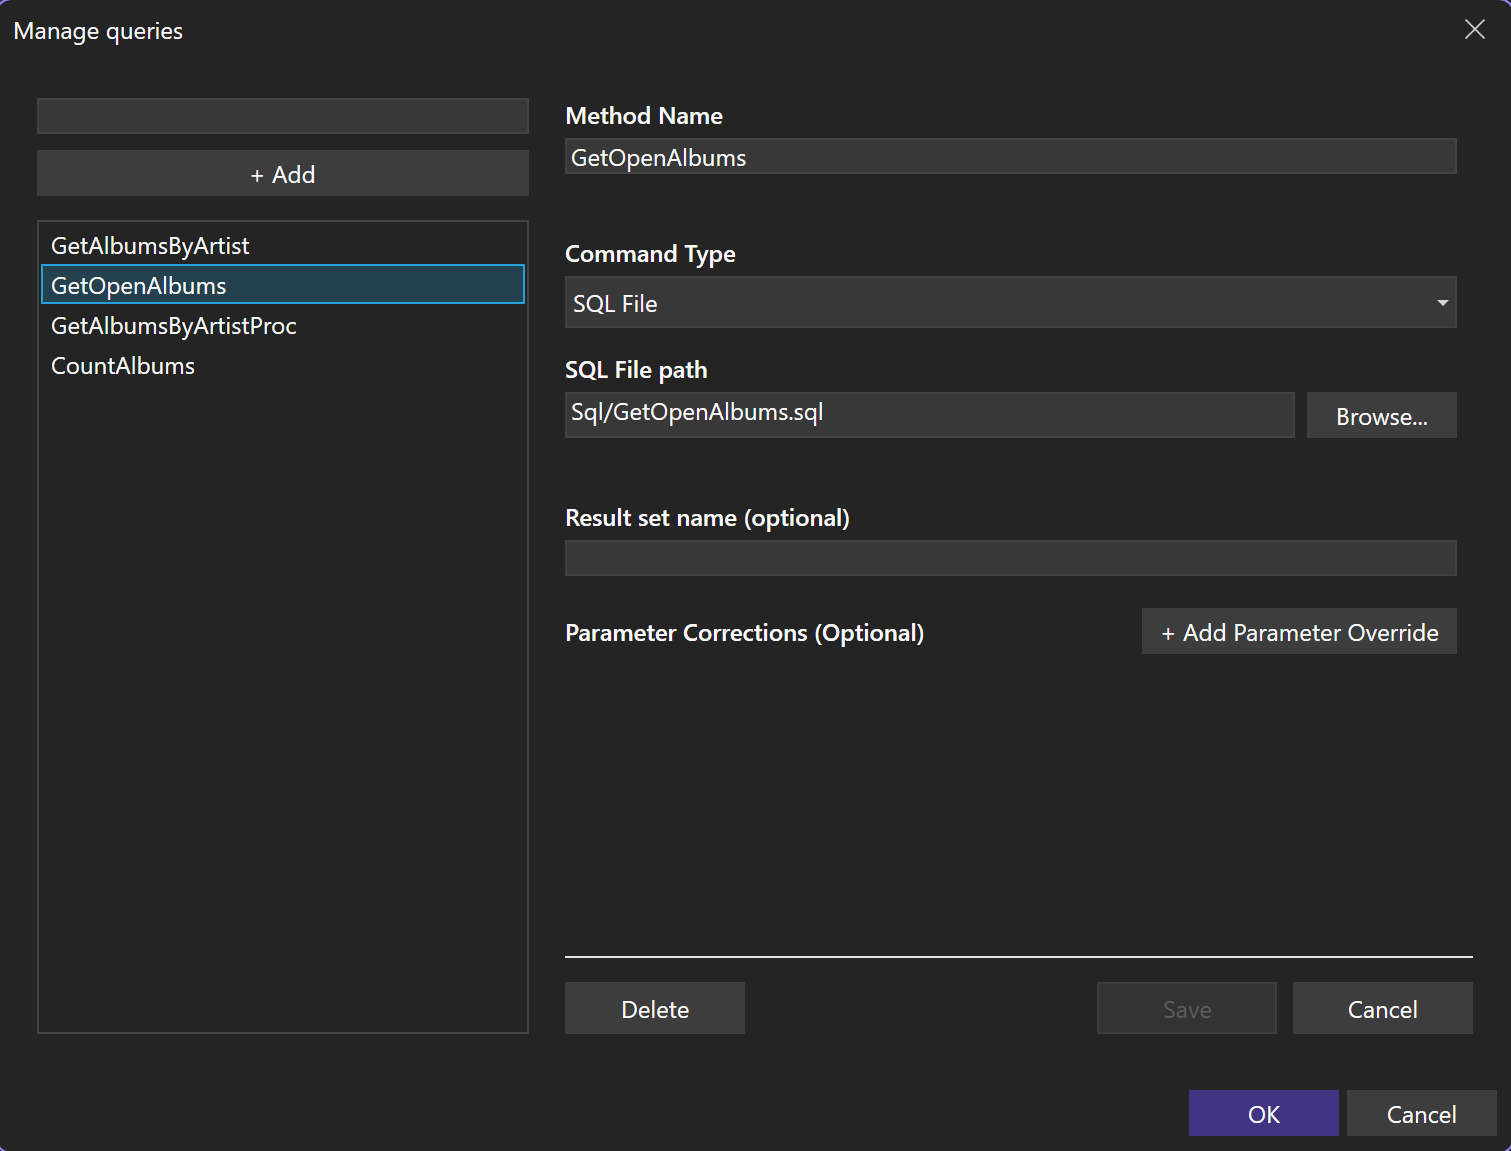Click the Result set name field
This screenshot has height=1151, width=1511.
[1010, 558]
